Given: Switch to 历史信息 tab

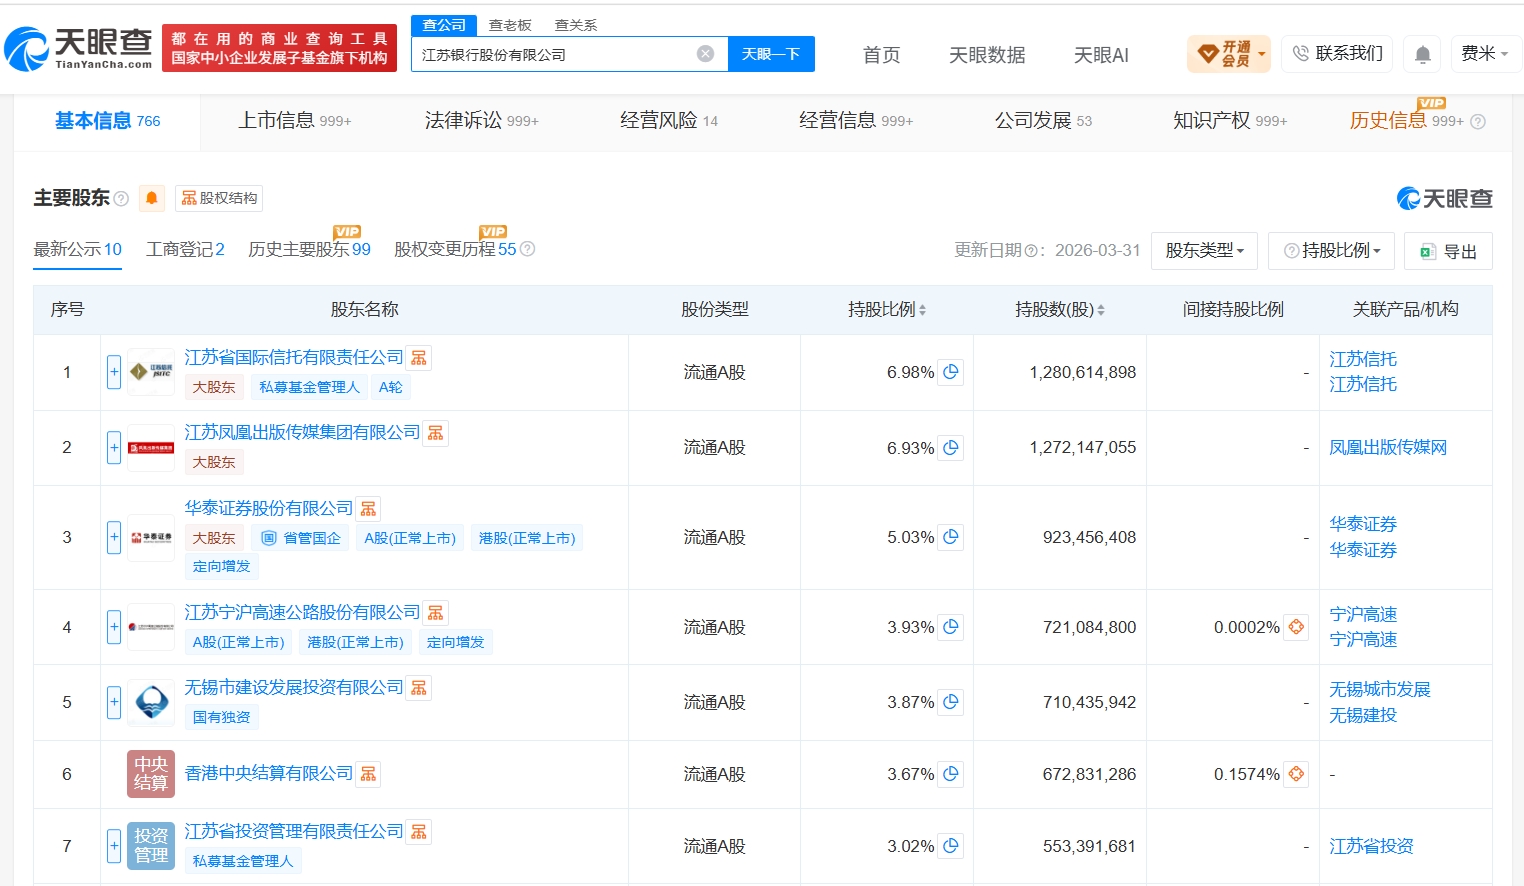Looking at the screenshot, I should [1406, 121].
